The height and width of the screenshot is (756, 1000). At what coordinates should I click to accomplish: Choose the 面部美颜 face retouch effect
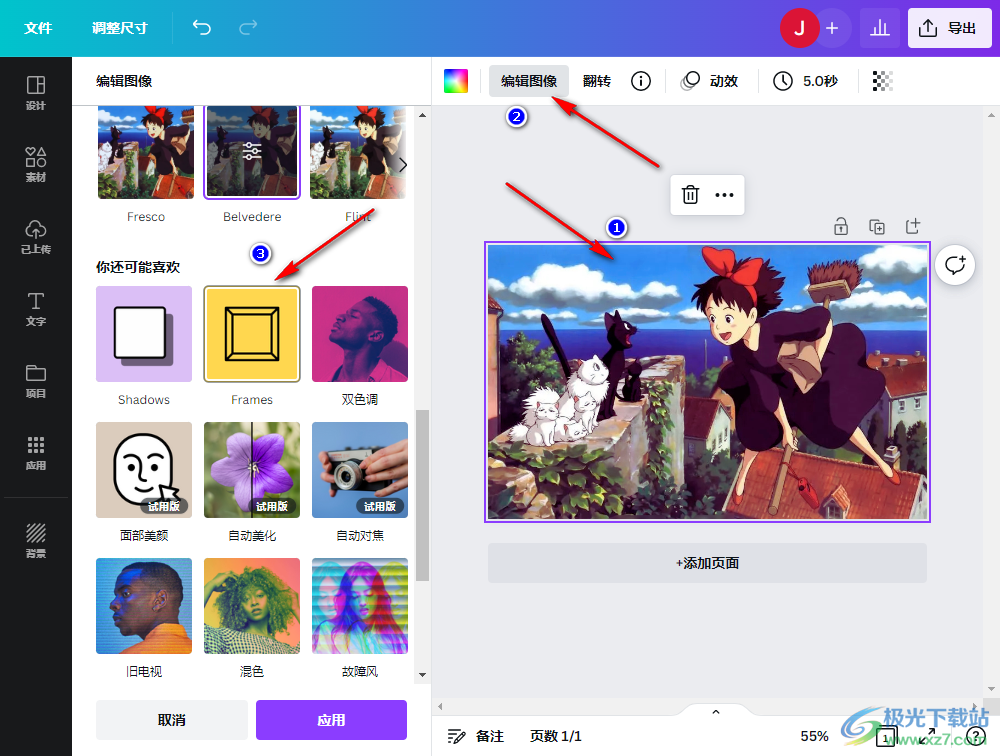tap(144, 470)
